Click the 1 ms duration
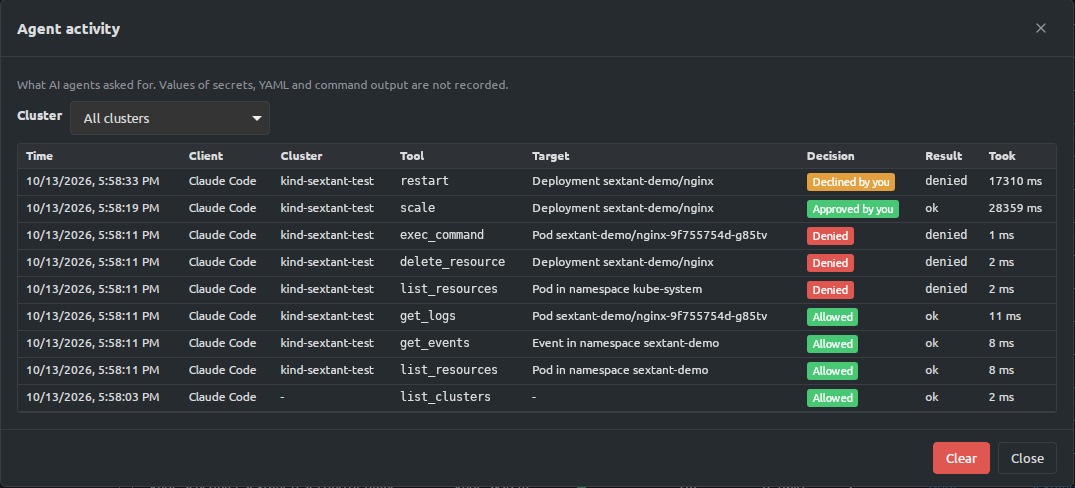The width and height of the screenshot is (1075, 488). click(1001, 235)
